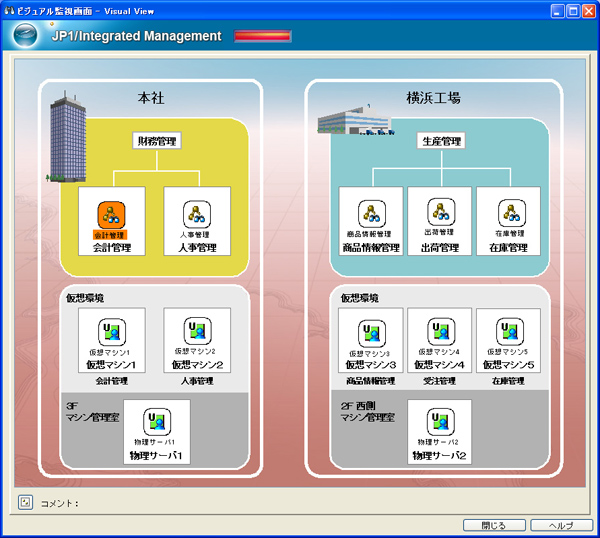Click the comment icon beside コメント
The height and width of the screenshot is (538, 600).
[26, 502]
